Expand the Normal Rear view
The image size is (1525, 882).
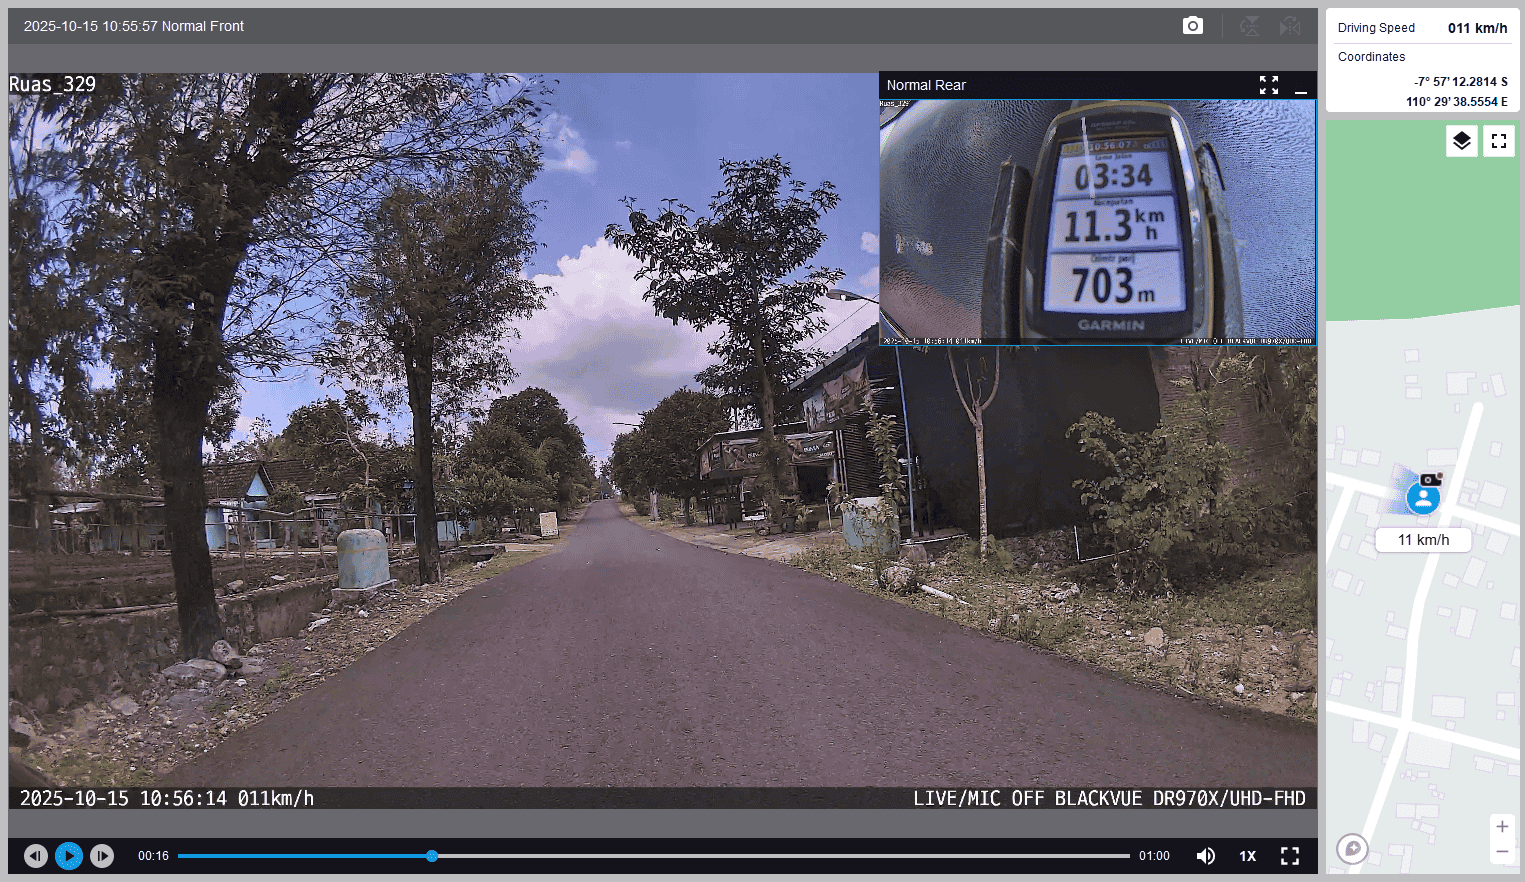pyautogui.click(x=1268, y=85)
